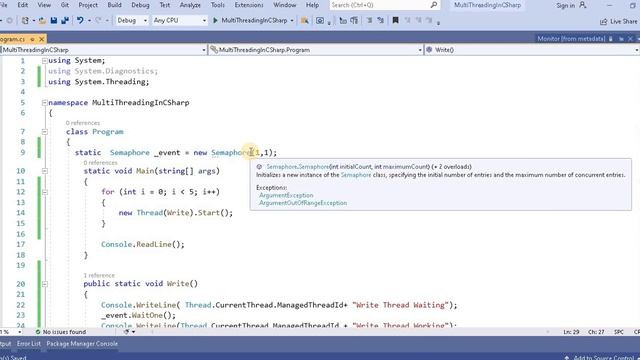Image resolution: width=640 pixels, height=360 pixels.
Task: Click the '0 references' CodeLens above class Program
Action: coord(82,123)
